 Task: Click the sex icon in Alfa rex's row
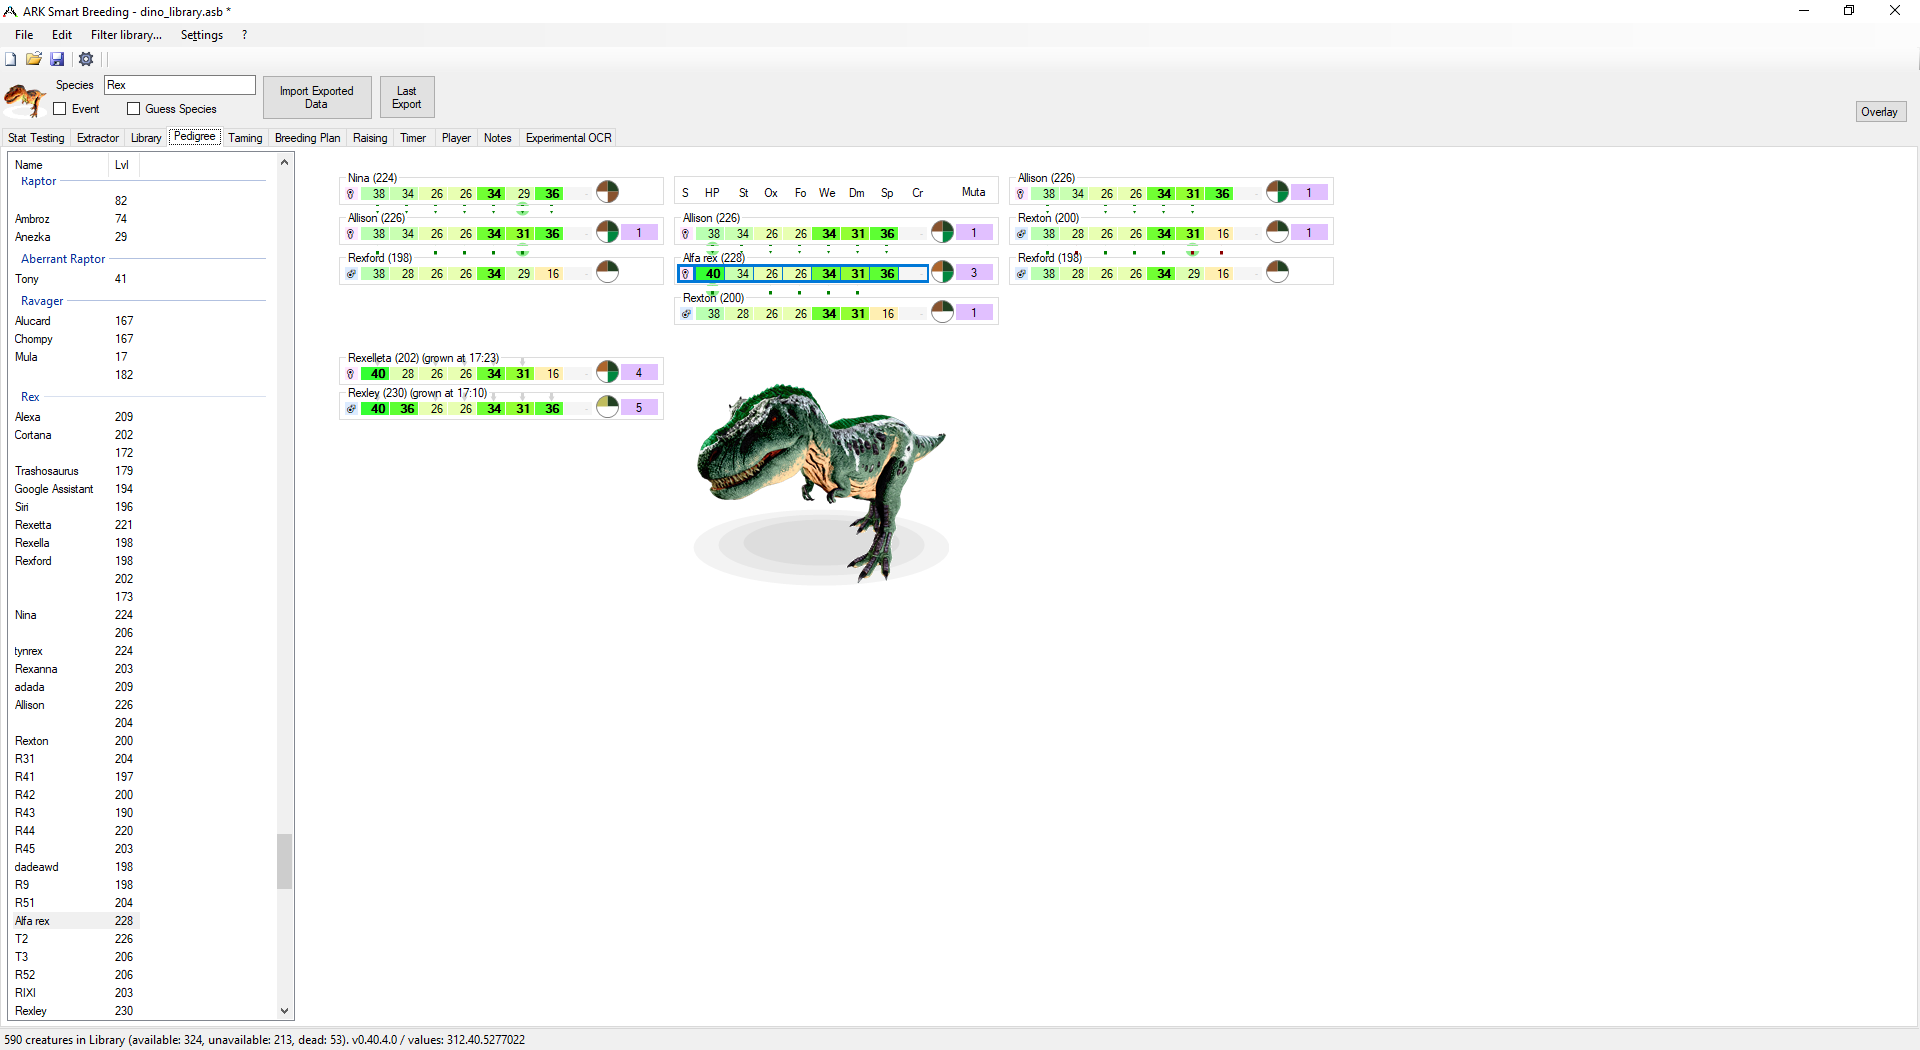coord(686,274)
